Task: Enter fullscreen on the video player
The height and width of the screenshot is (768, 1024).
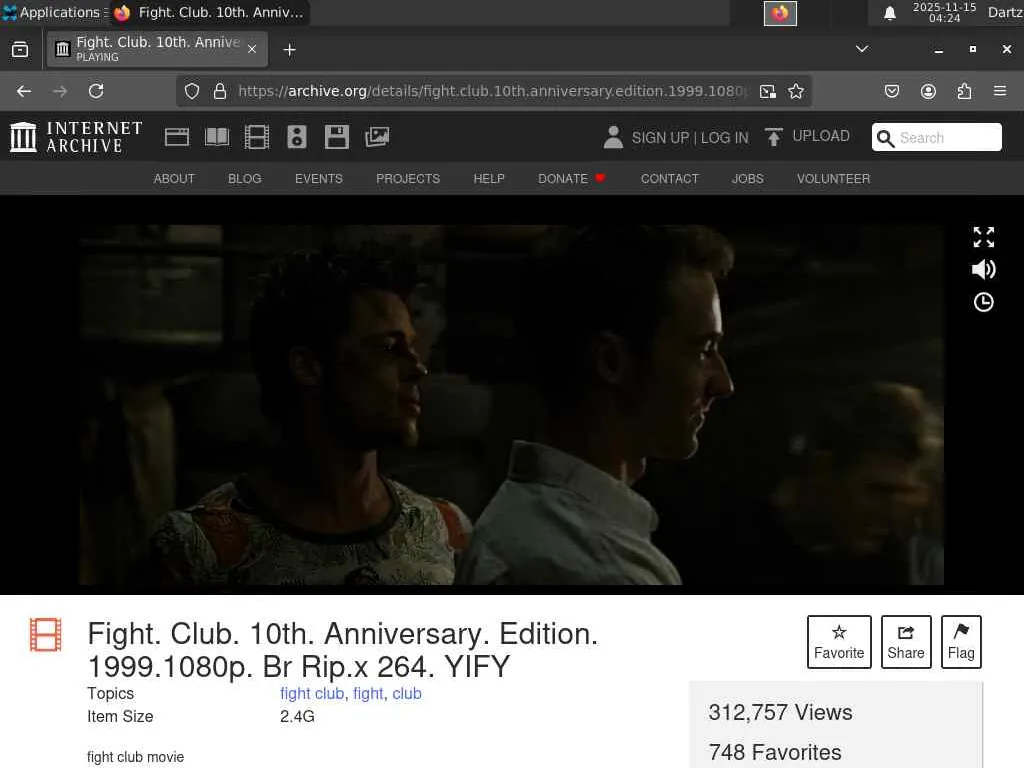Action: pyautogui.click(x=984, y=237)
